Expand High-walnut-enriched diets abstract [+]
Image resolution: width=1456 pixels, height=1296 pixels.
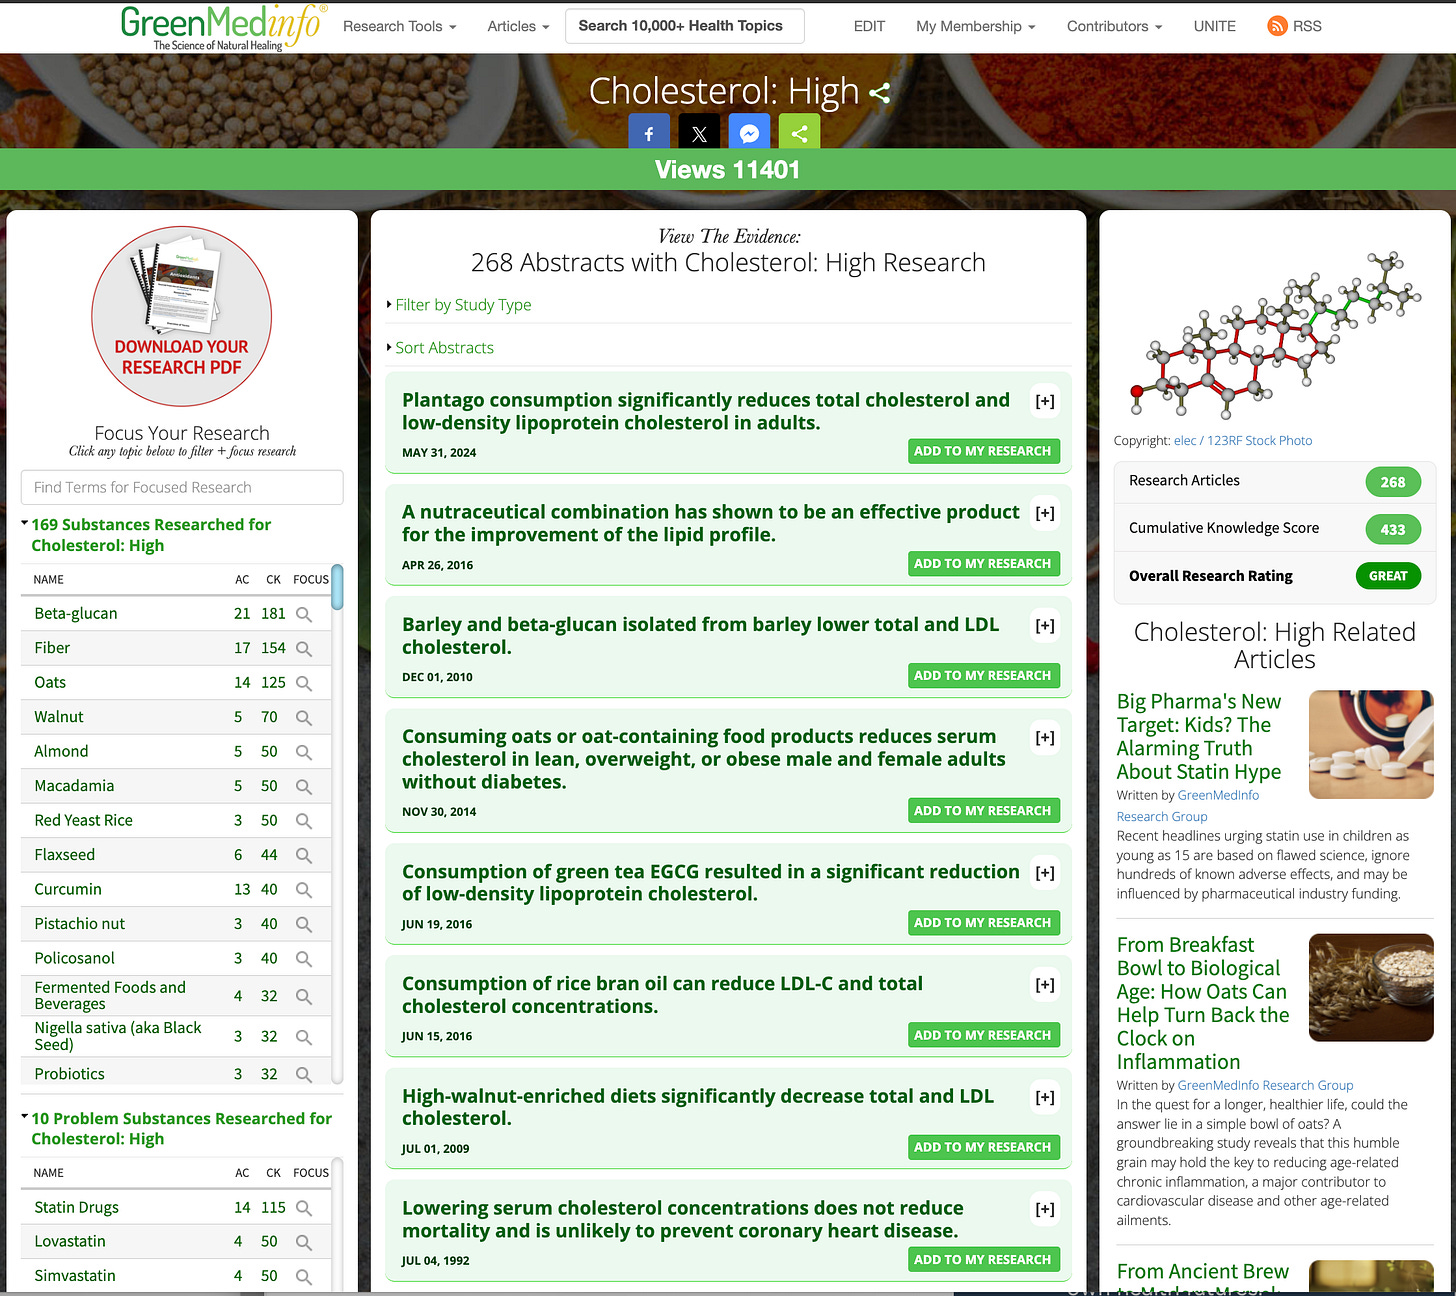click(1045, 1097)
